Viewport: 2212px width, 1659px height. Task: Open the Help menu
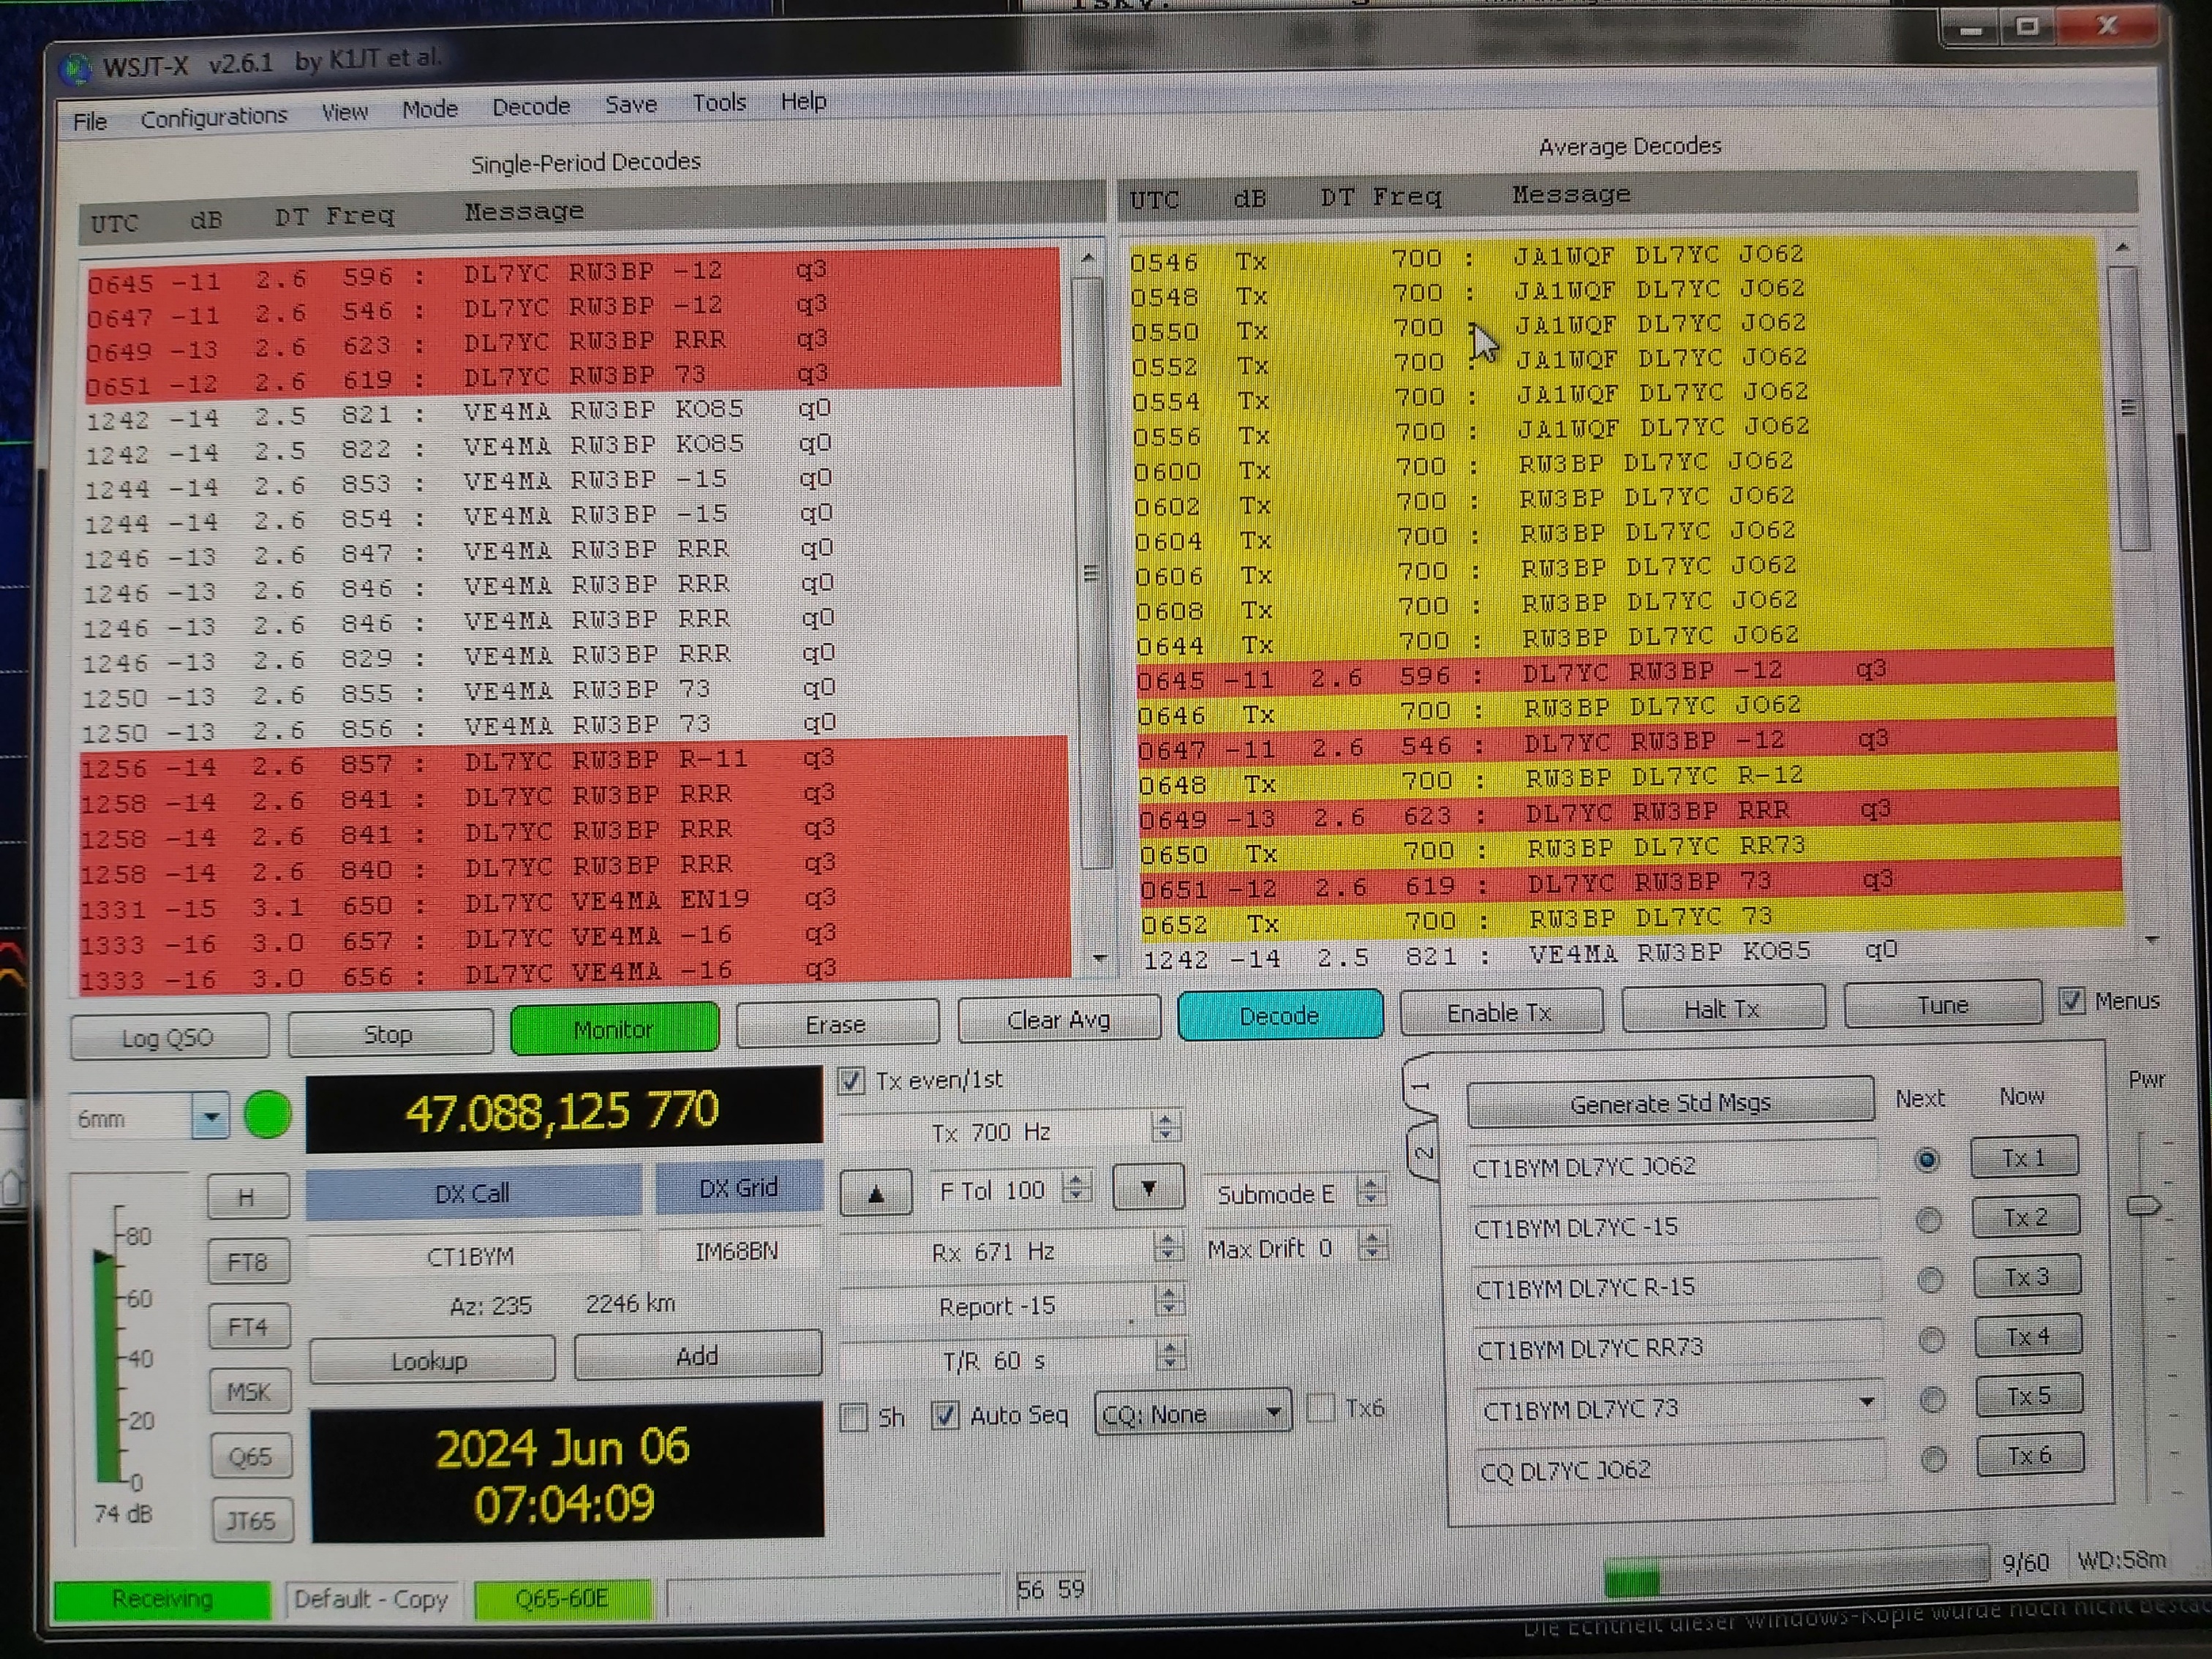point(804,101)
